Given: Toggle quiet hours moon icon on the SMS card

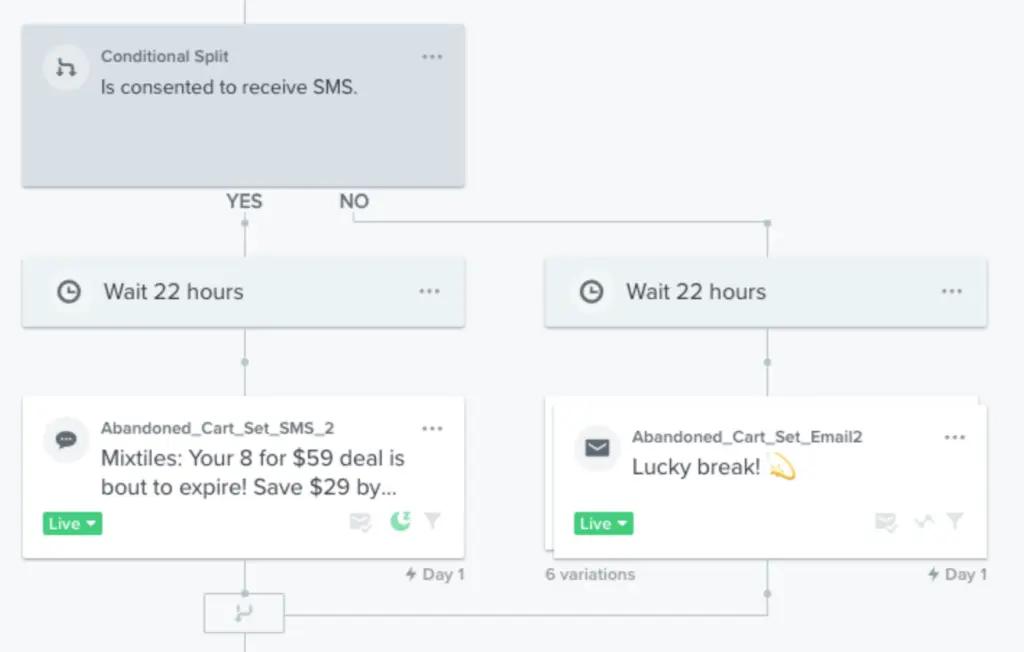Looking at the screenshot, I should tap(400, 521).
